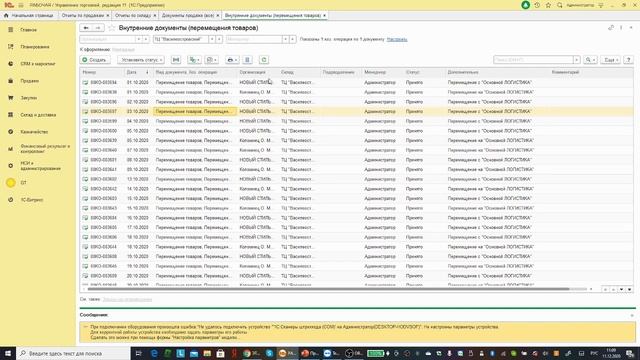Open Microsoft Edge from taskbar
The image size is (640, 360).
pos(154,353)
